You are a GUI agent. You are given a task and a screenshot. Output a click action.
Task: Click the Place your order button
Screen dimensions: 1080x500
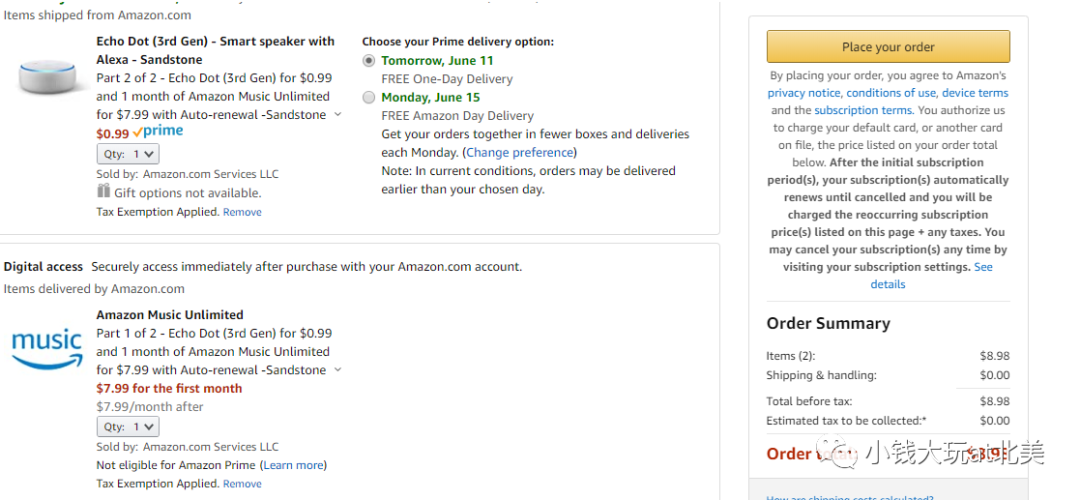pyautogui.click(x=888, y=47)
